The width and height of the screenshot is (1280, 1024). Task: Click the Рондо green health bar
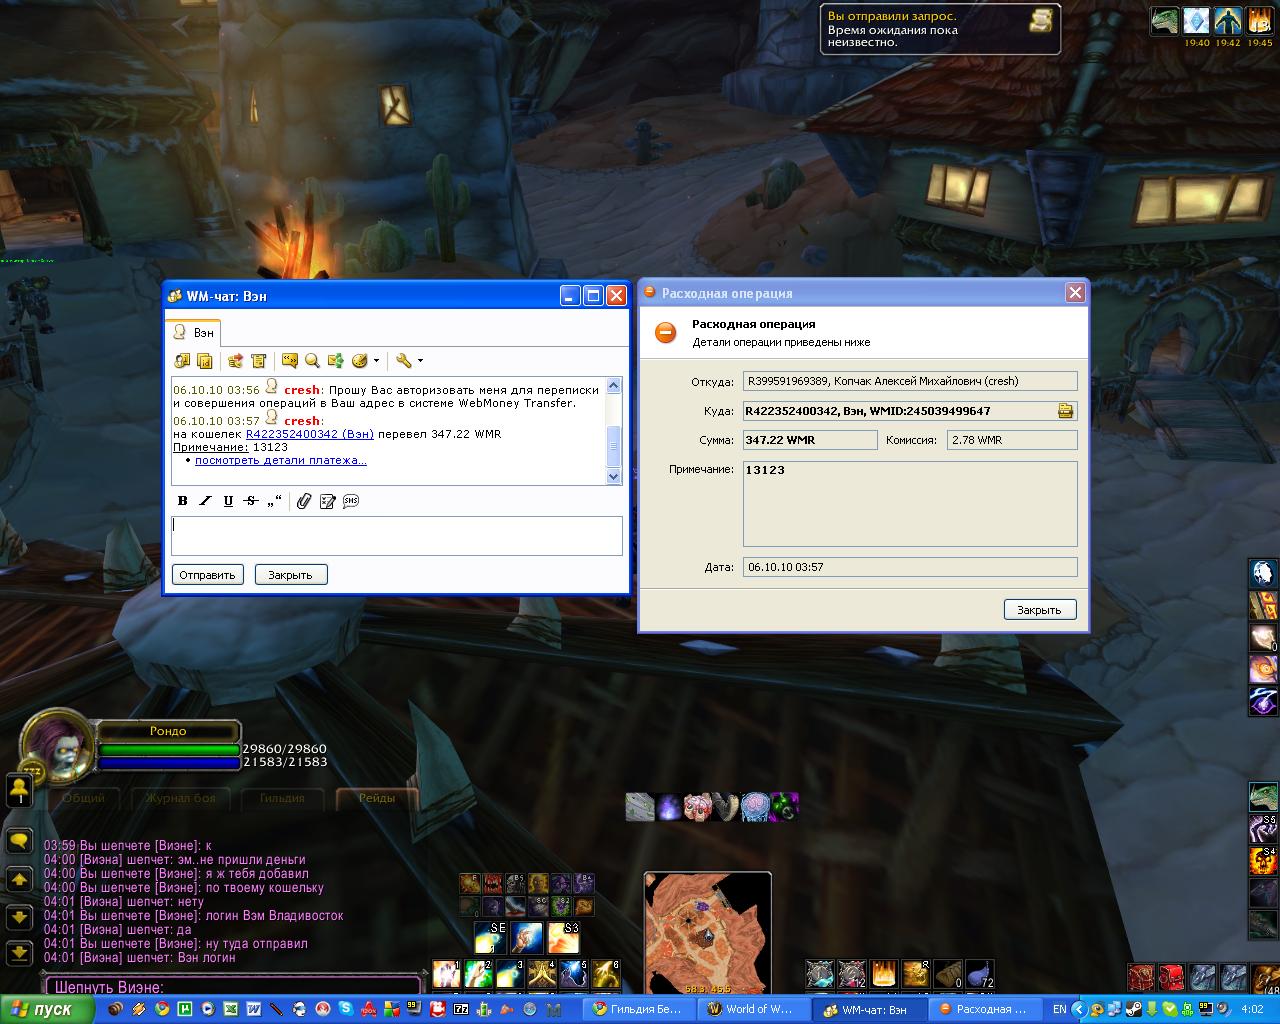click(x=169, y=749)
